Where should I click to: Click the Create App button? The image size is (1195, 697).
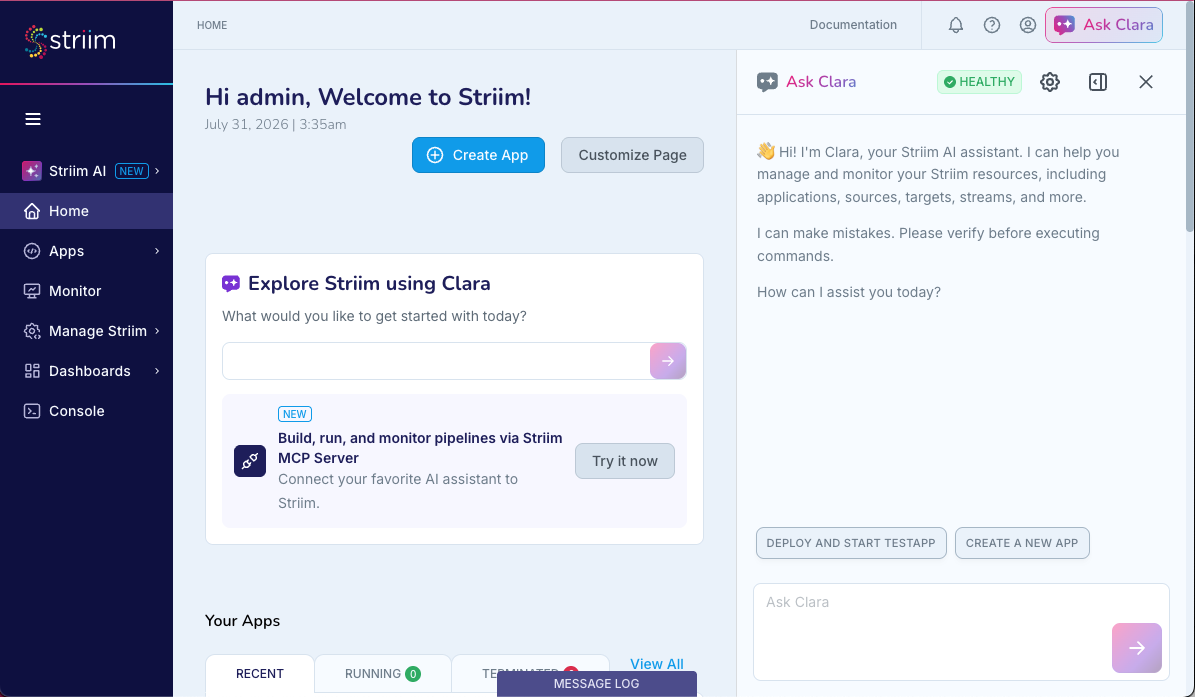[x=479, y=155]
